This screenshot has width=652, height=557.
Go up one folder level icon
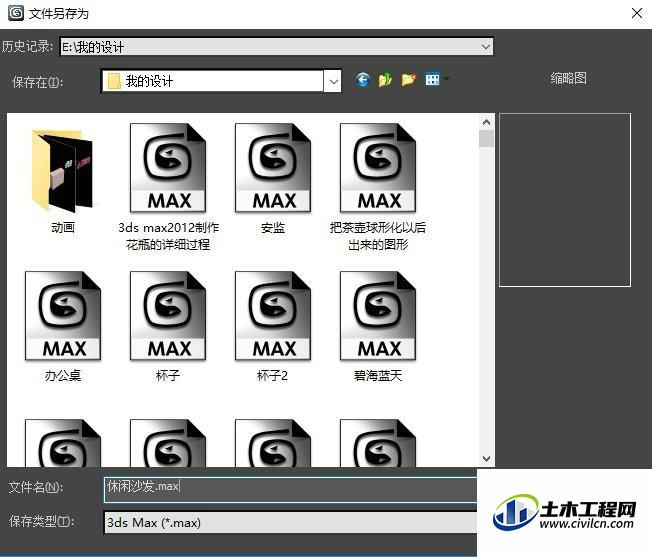tap(385, 79)
